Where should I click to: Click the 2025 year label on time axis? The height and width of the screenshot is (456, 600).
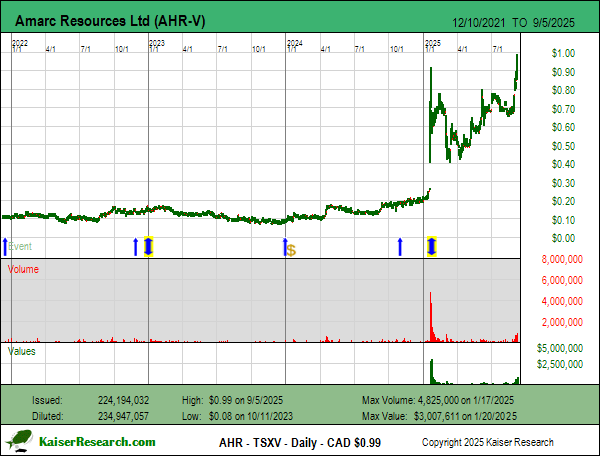tap(433, 43)
